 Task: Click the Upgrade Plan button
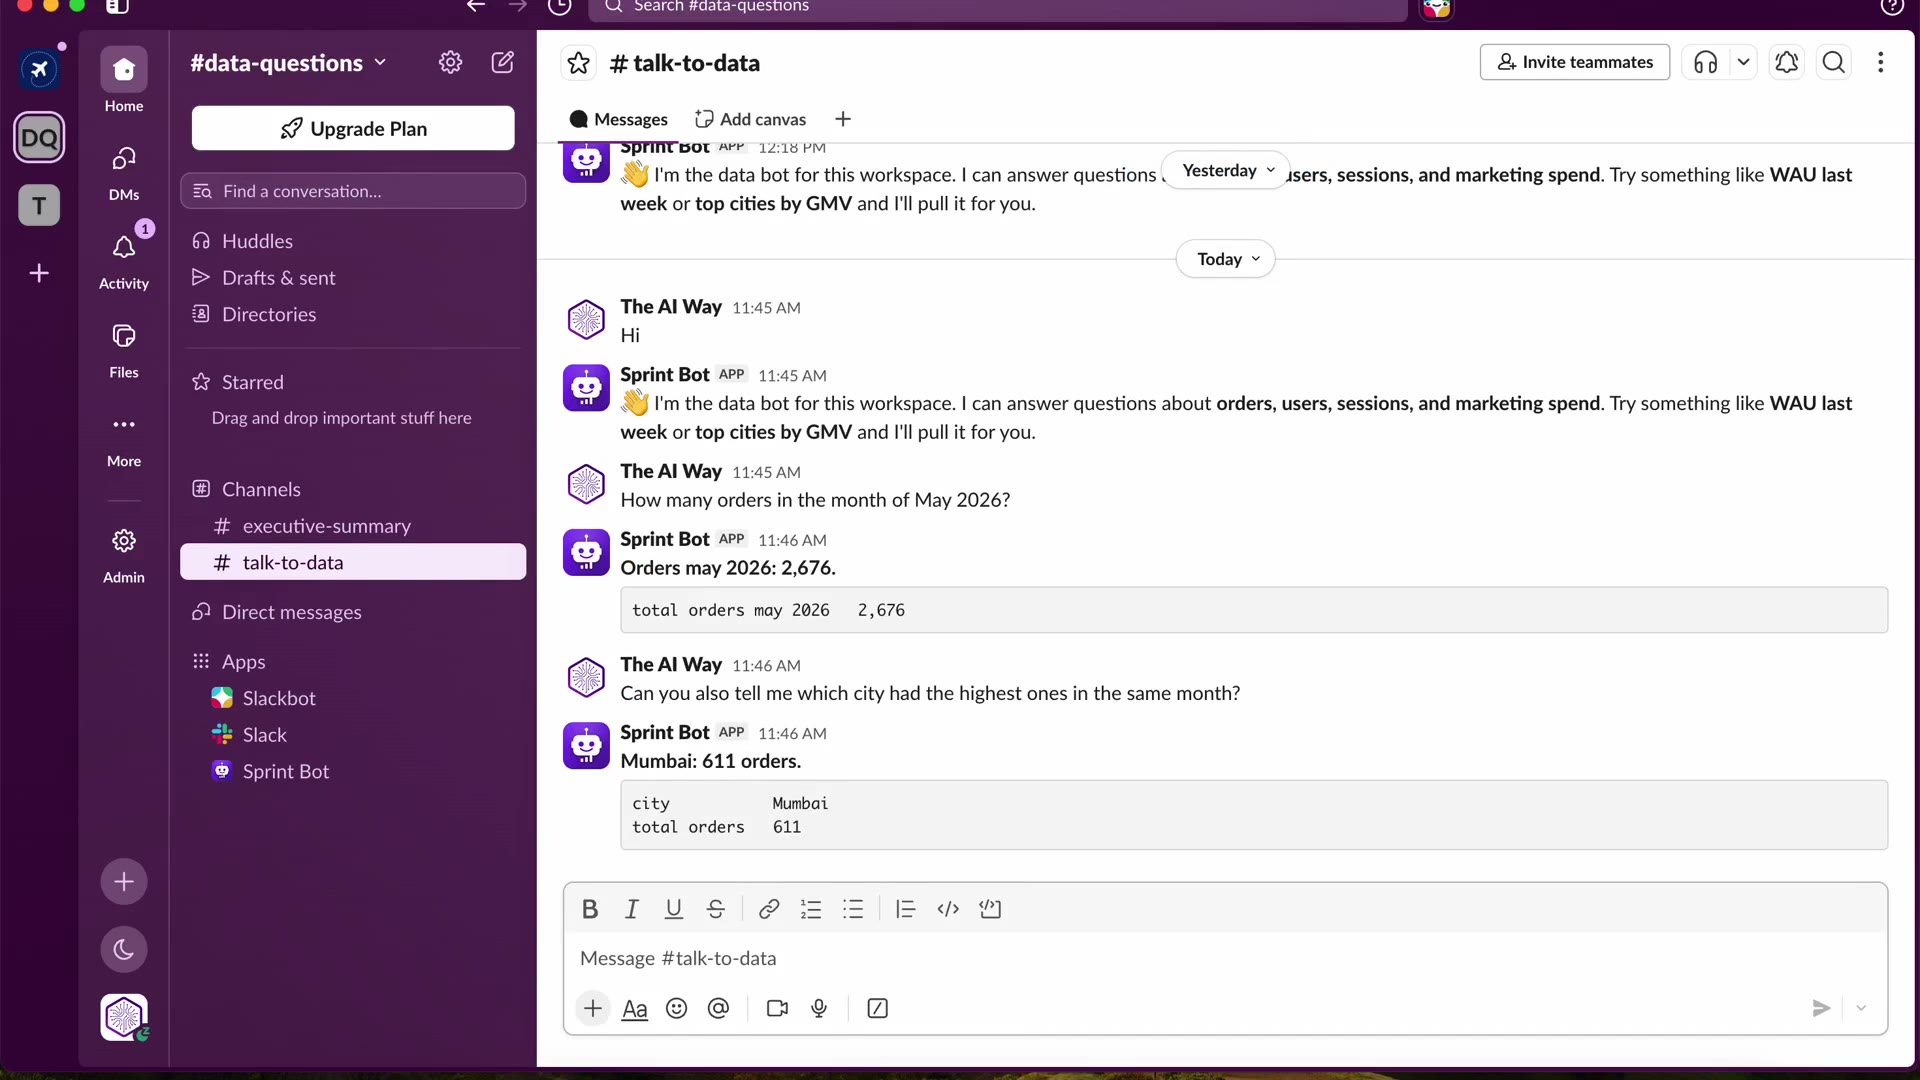click(353, 128)
